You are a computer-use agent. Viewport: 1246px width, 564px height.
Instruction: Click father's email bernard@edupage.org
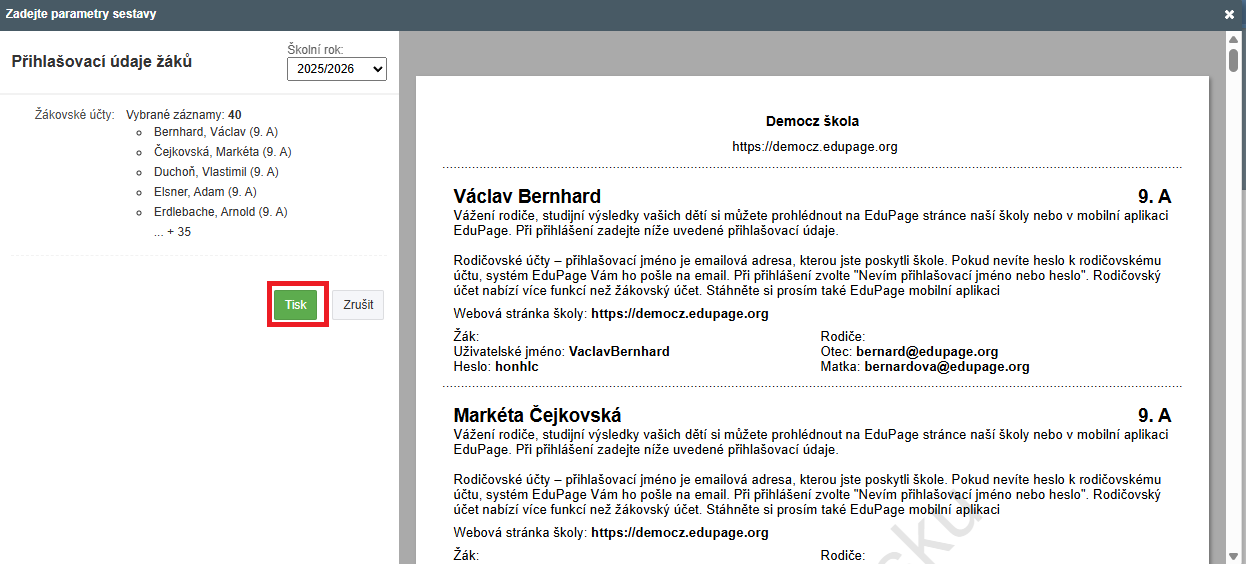927,352
